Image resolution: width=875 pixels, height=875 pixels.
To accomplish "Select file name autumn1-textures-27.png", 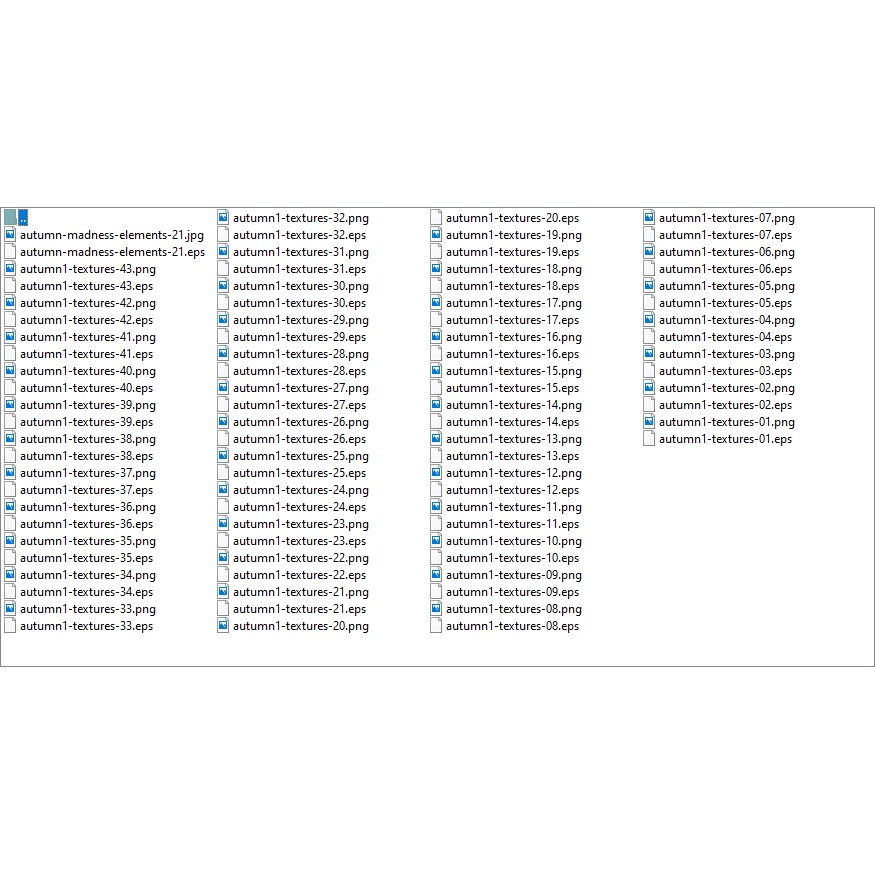I will (x=301, y=388).
